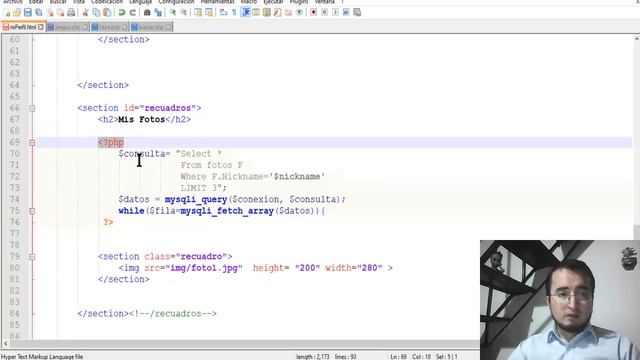Click the vertical scrollbar up arrow
This screenshot has width=640, height=360.
(636, 38)
